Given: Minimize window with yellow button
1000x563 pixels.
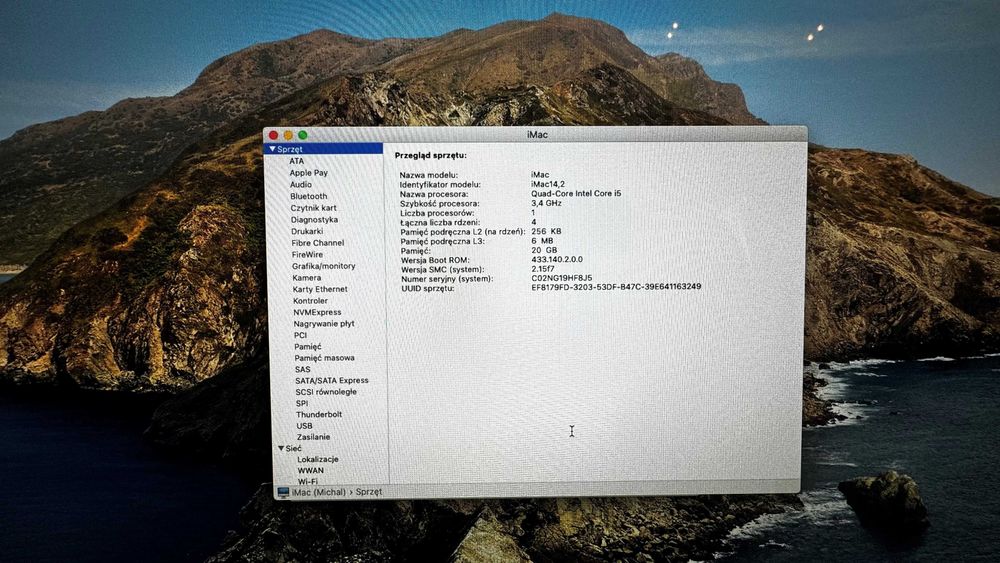Looking at the screenshot, I should (288, 135).
